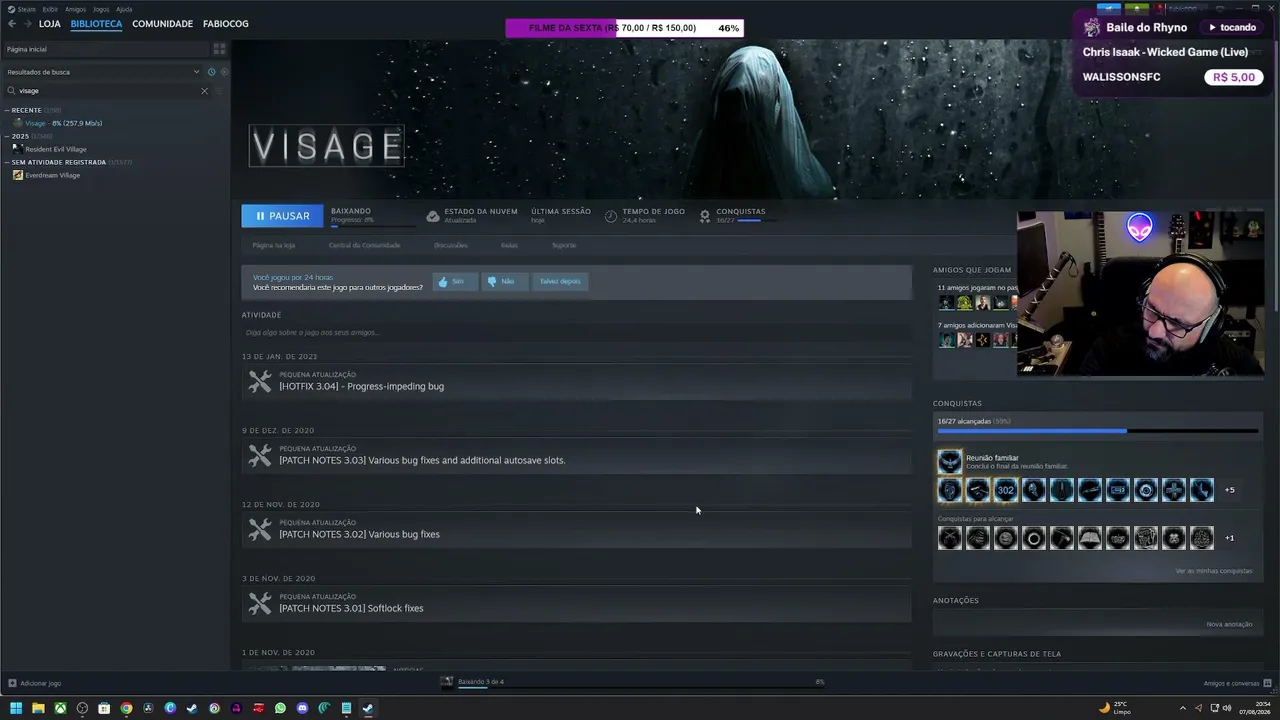Go back with the left arrow
1280x720 pixels.
[x=12, y=24]
